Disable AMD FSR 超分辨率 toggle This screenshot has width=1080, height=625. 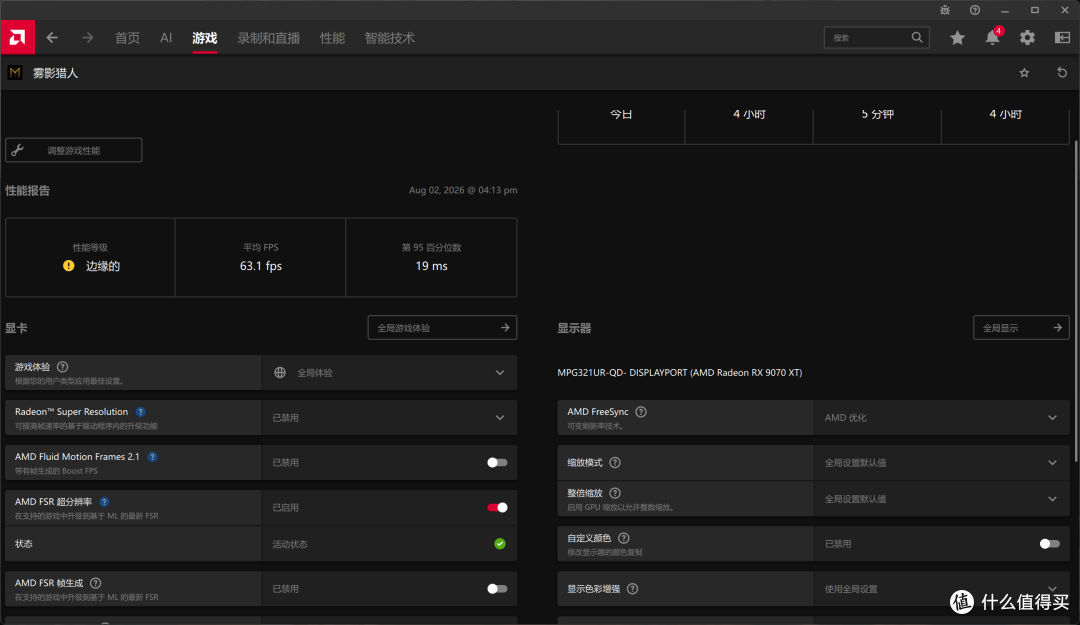point(497,507)
